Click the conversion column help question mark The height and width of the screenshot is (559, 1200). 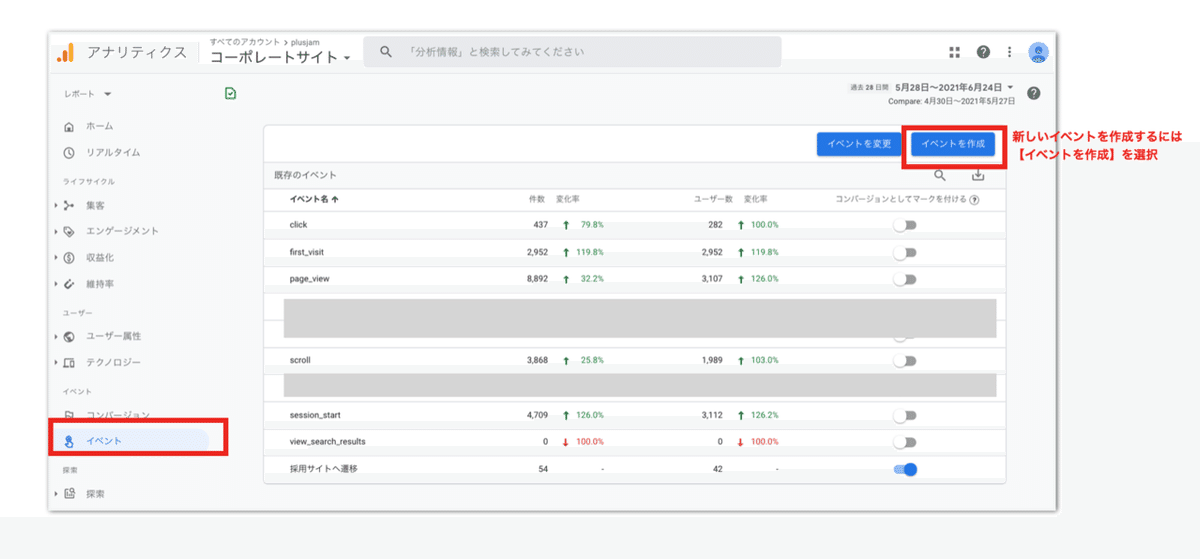tap(974, 199)
